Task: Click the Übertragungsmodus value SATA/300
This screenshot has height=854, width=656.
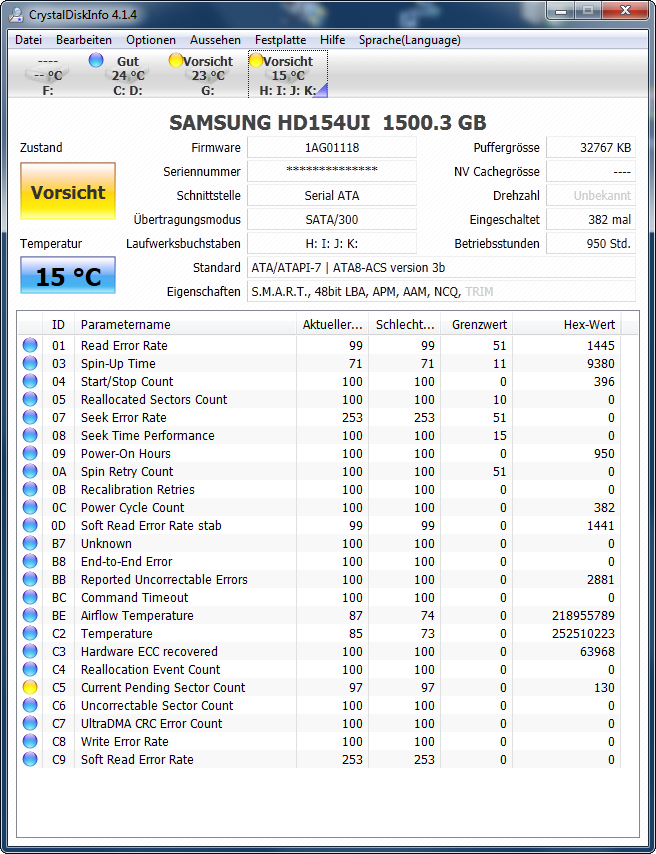Action: click(332, 219)
